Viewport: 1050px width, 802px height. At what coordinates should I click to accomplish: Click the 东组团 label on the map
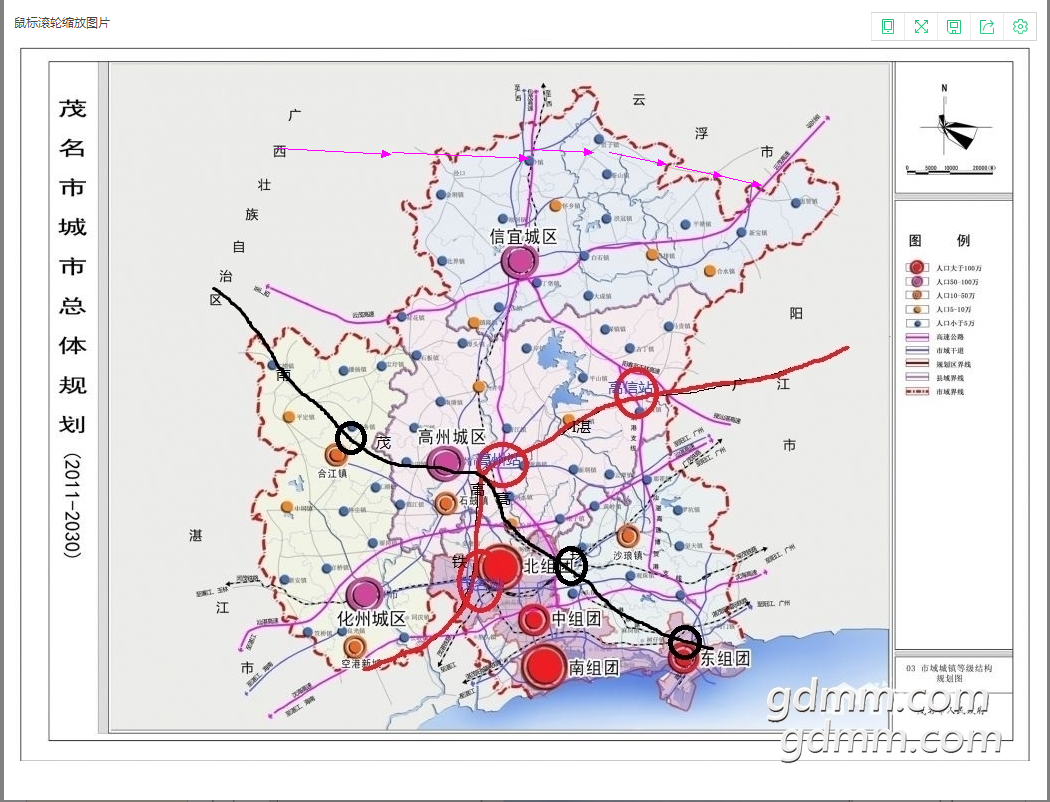click(x=725, y=658)
